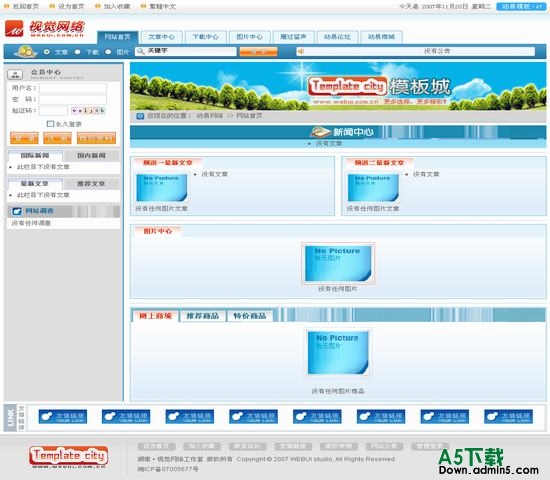Select the 网上商城 shop tab

[155, 316]
